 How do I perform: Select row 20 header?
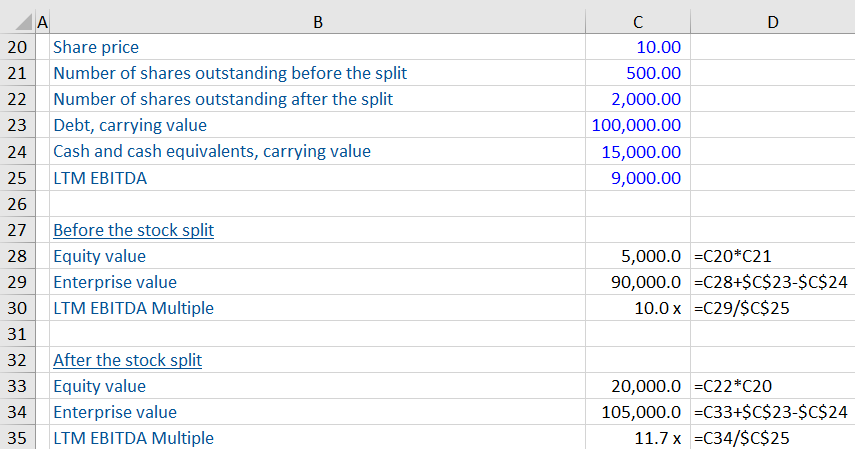click(x=16, y=47)
